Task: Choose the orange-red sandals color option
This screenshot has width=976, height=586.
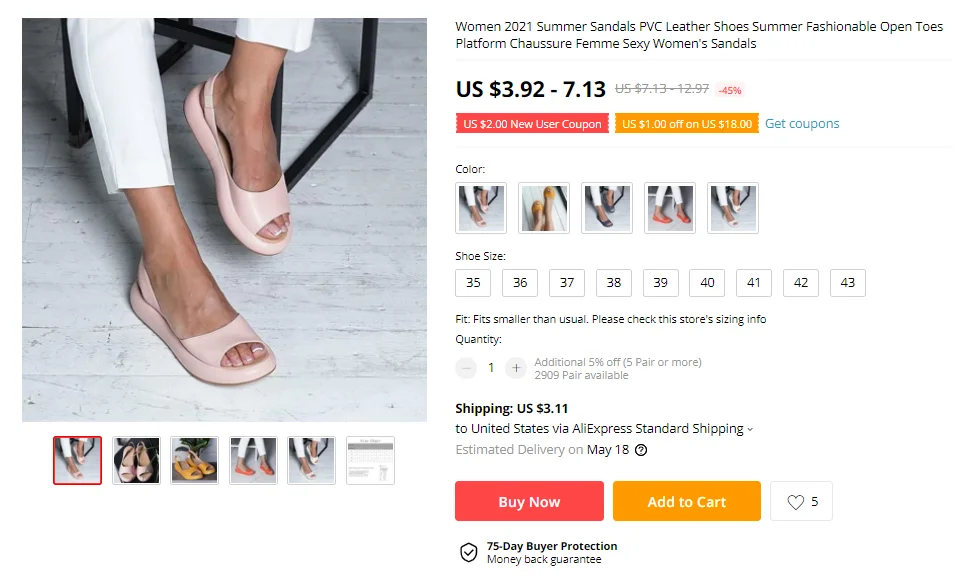Action: tap(670, 208)
